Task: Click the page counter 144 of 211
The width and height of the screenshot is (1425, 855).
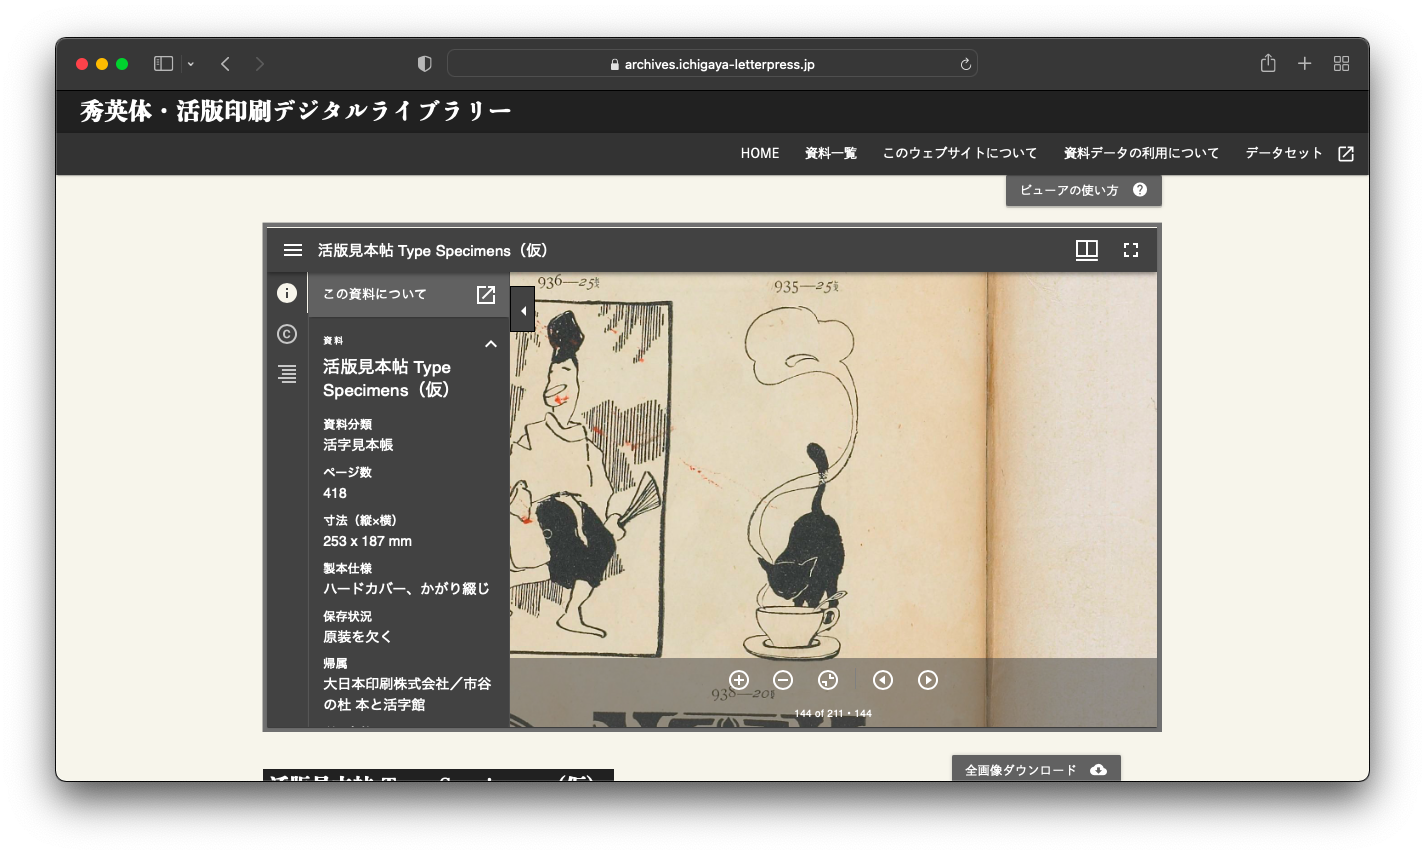Action: [833, 713]
